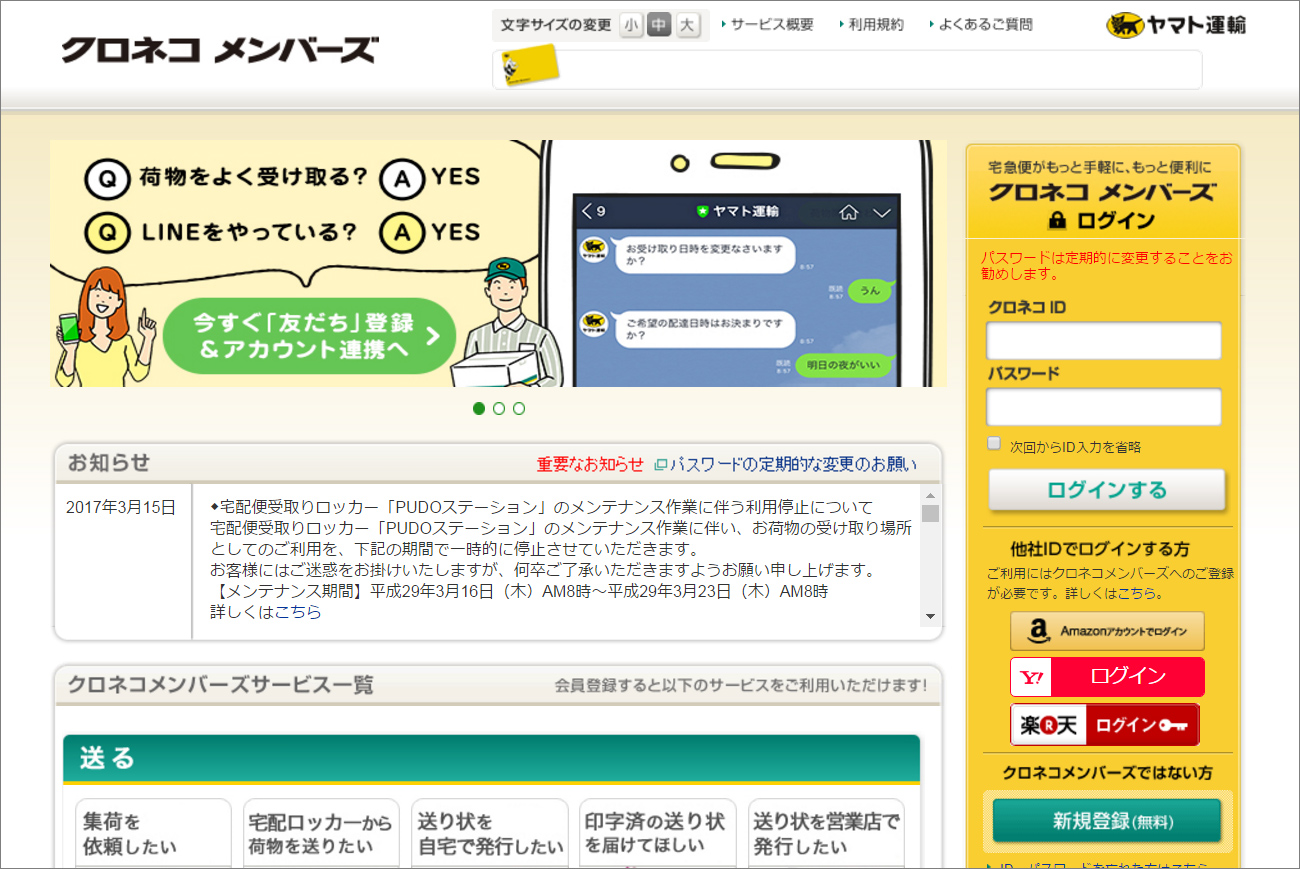Select the second carousel dot
Image resolution: width=1300 pixels, height=869 pixels.
(x=499, y=408)
